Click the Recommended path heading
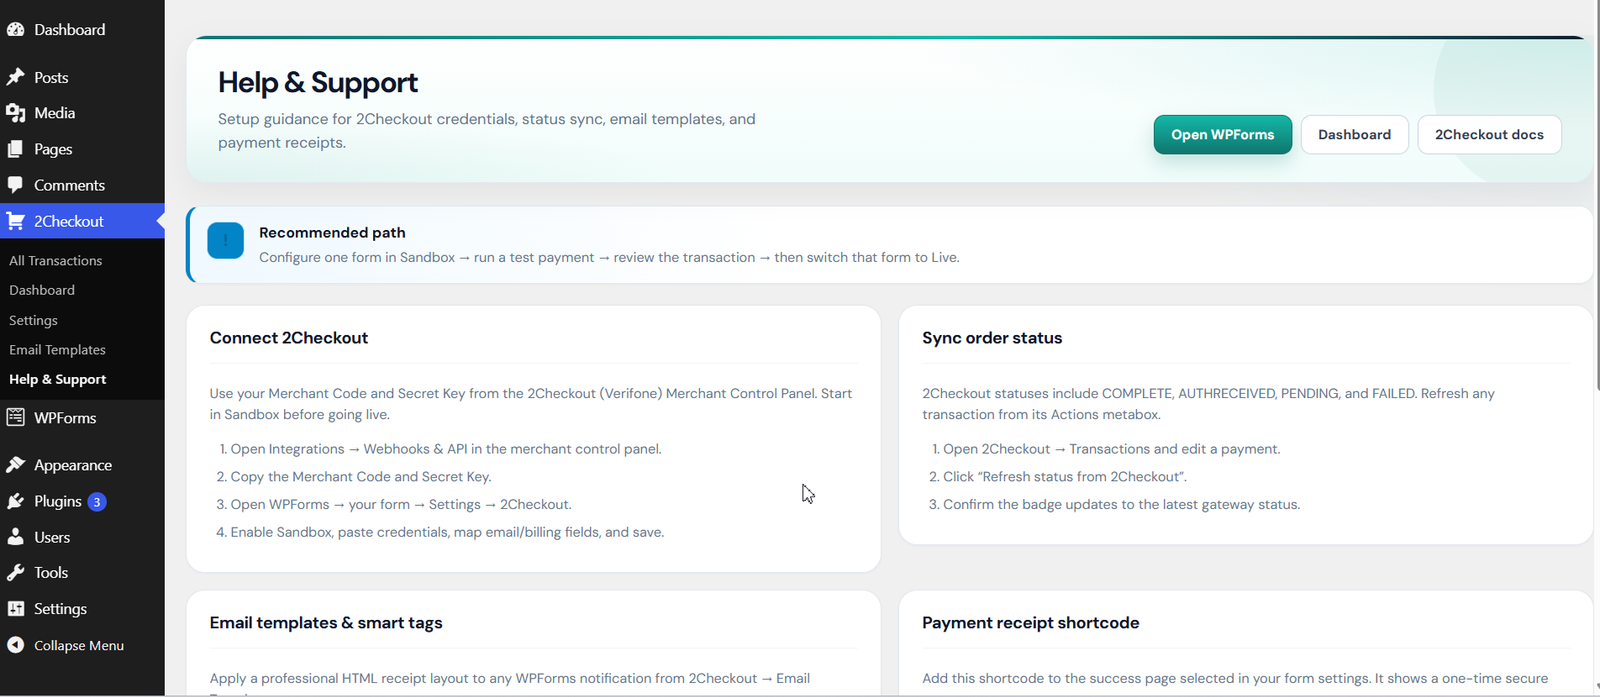Viewport: 1600px width, 697px height. pos(332,232)
